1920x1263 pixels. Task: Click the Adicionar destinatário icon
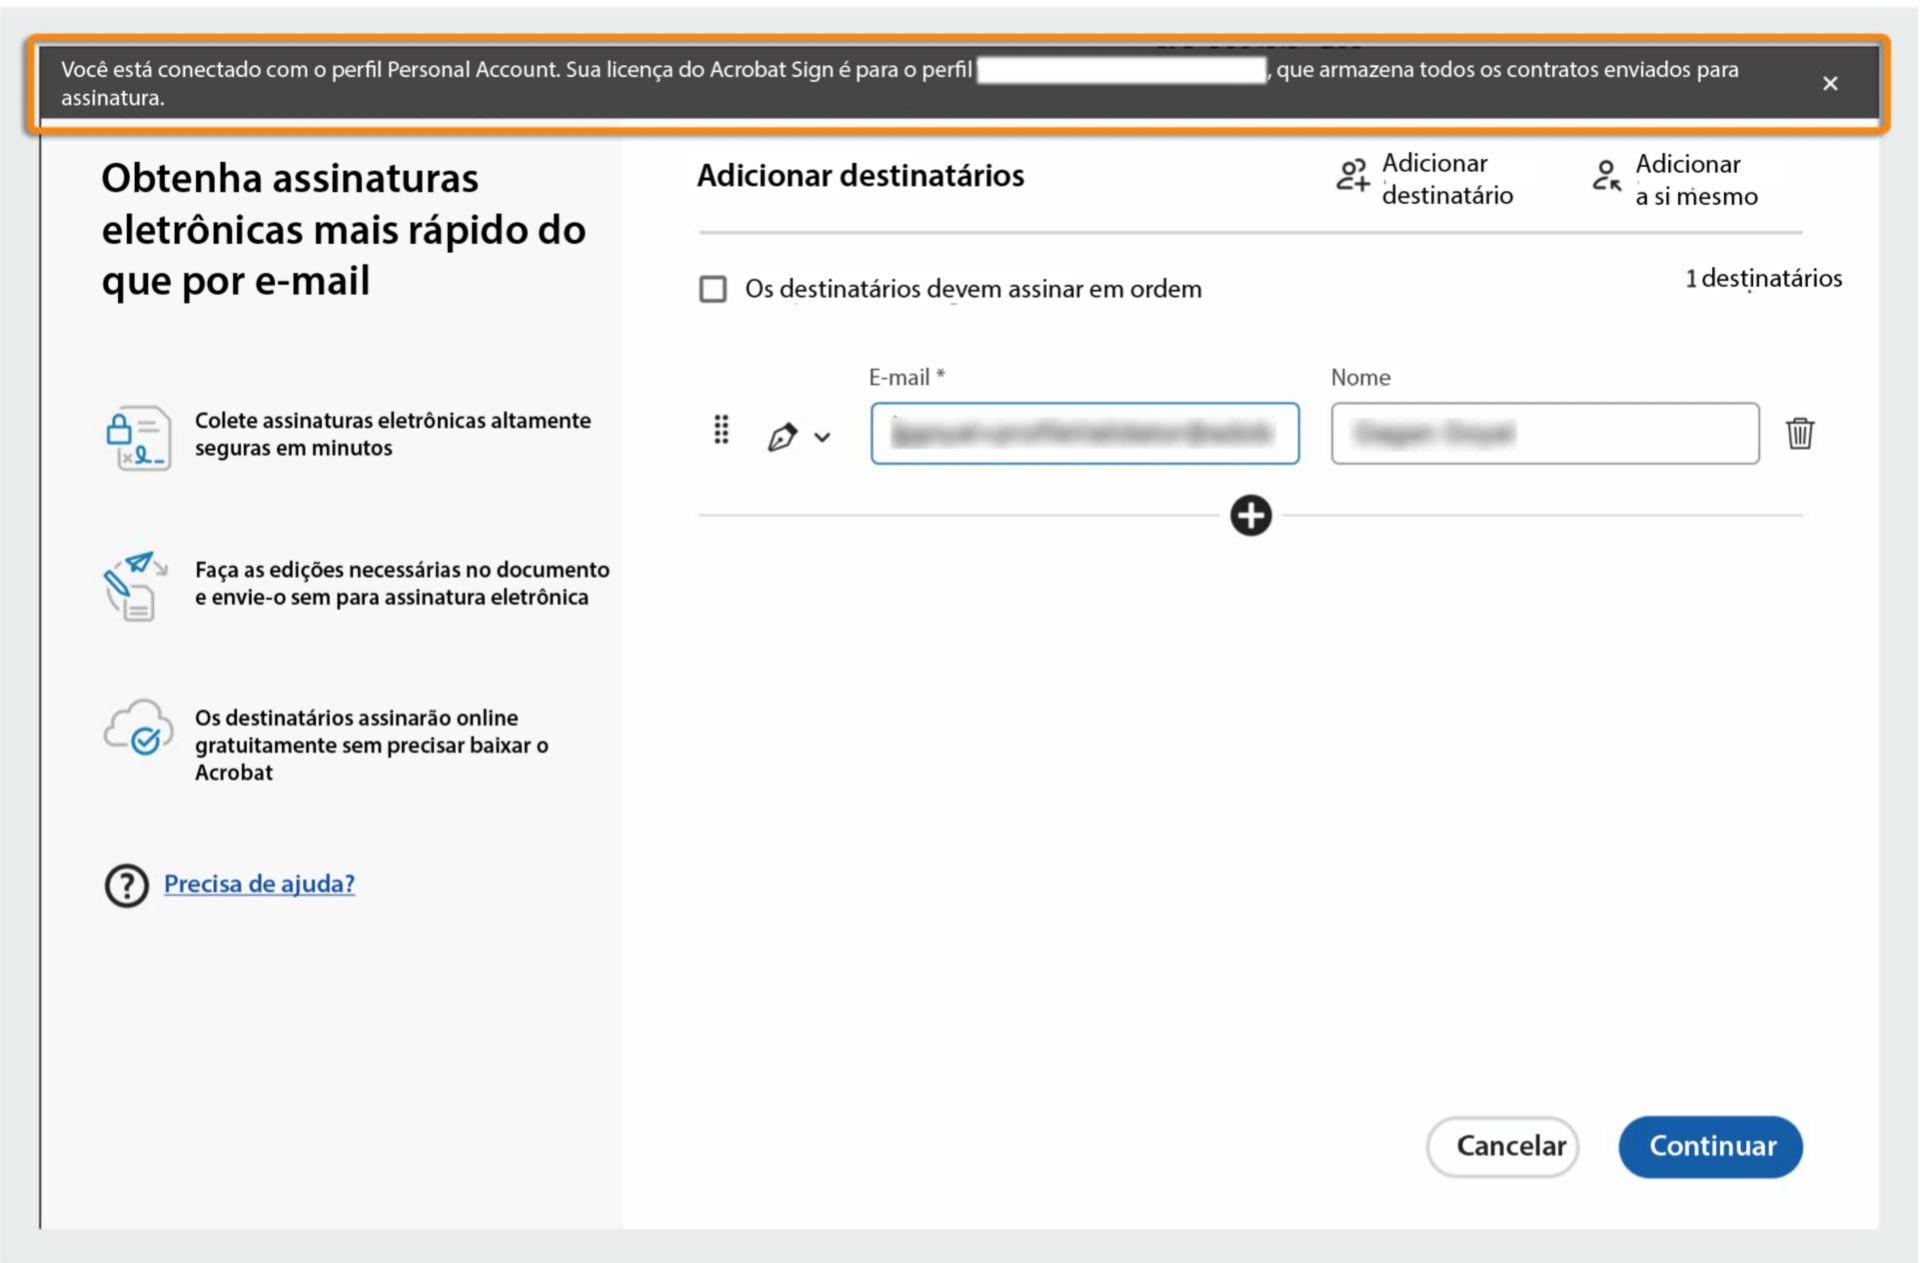[x=1355, y=177]
